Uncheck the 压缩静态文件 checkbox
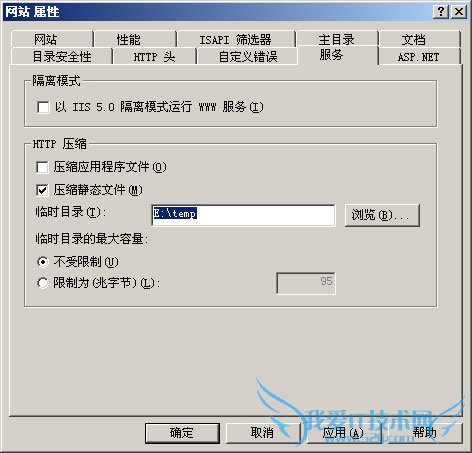472x453 pixels. 42,190
